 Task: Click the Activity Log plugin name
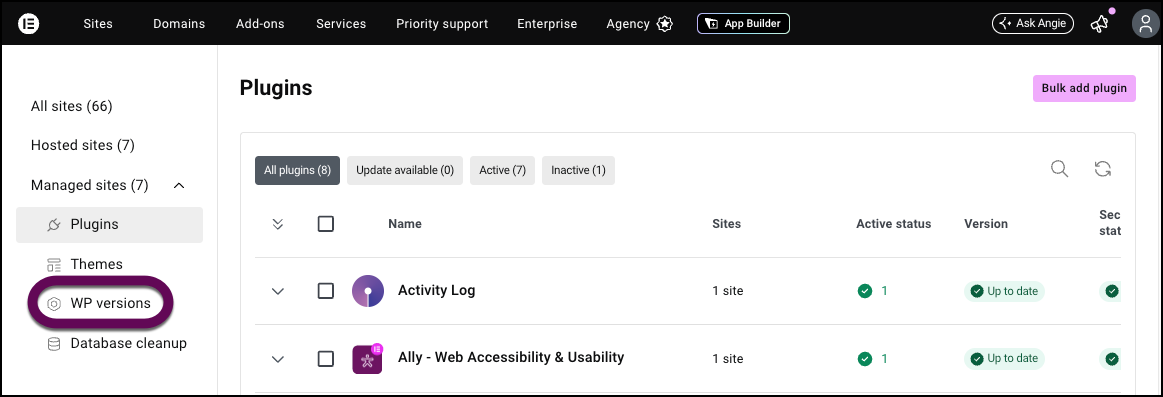pyautogui.click(x=436, y=290)
